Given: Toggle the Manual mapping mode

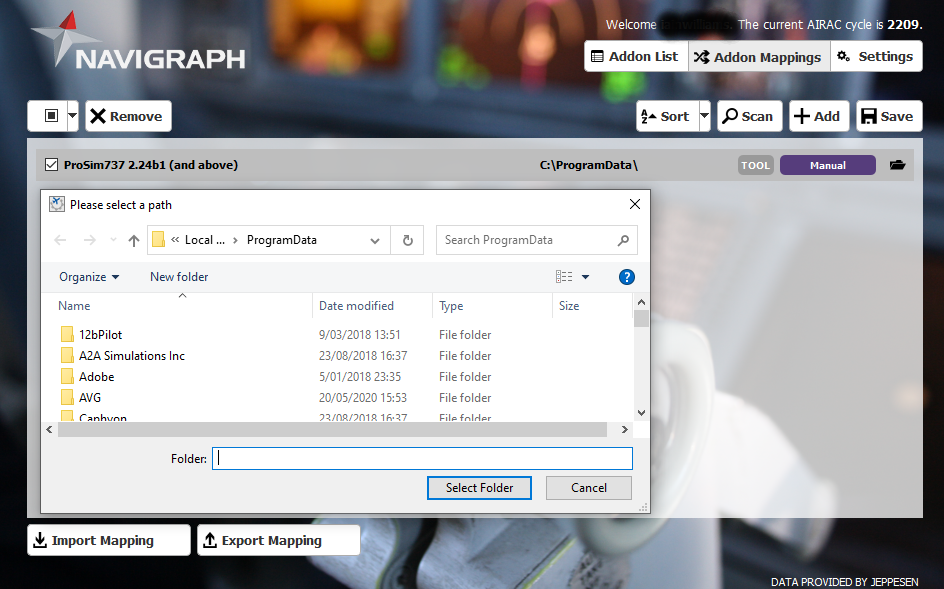Looking at the screenshot, I should 827,164.
